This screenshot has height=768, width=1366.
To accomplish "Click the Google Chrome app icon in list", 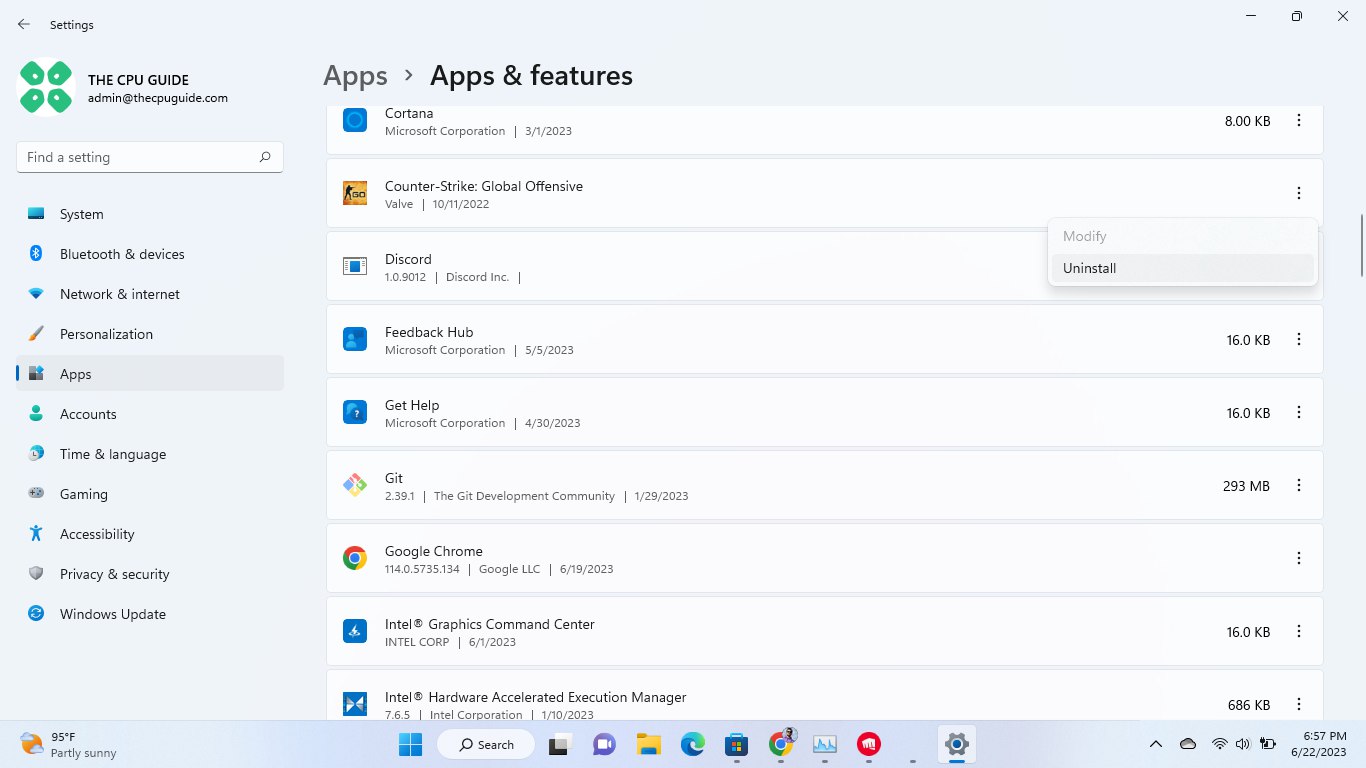I will (355, 558).
